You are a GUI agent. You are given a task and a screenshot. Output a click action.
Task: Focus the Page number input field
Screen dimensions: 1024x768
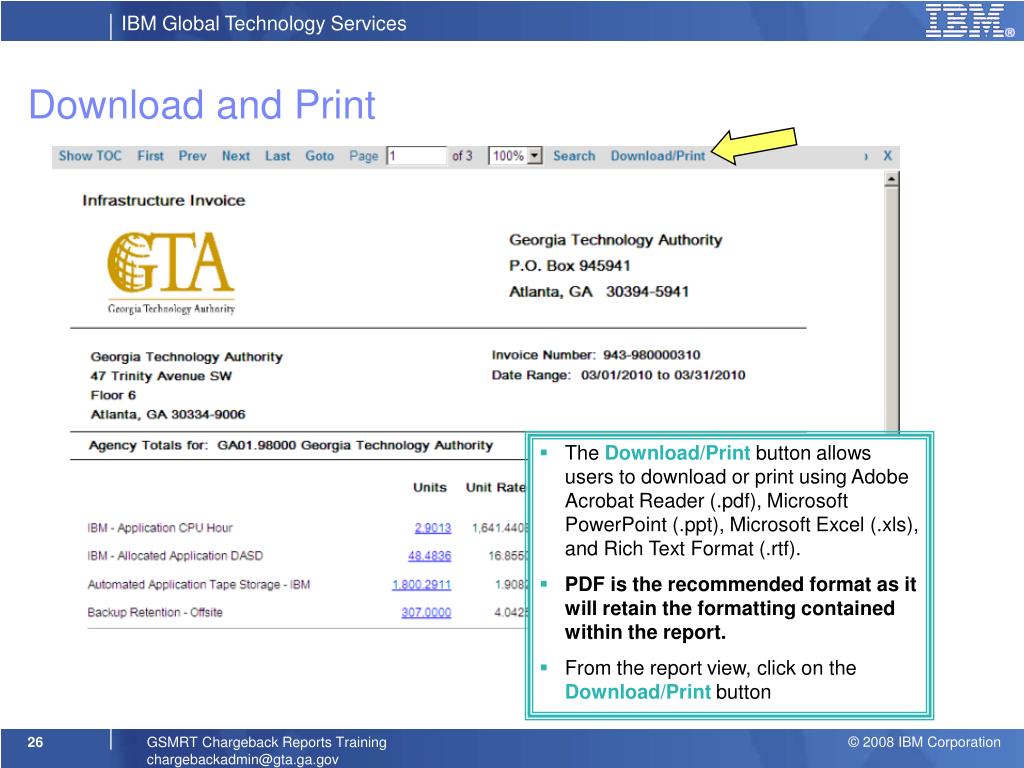pyautogui.click(x=417, y=156)
